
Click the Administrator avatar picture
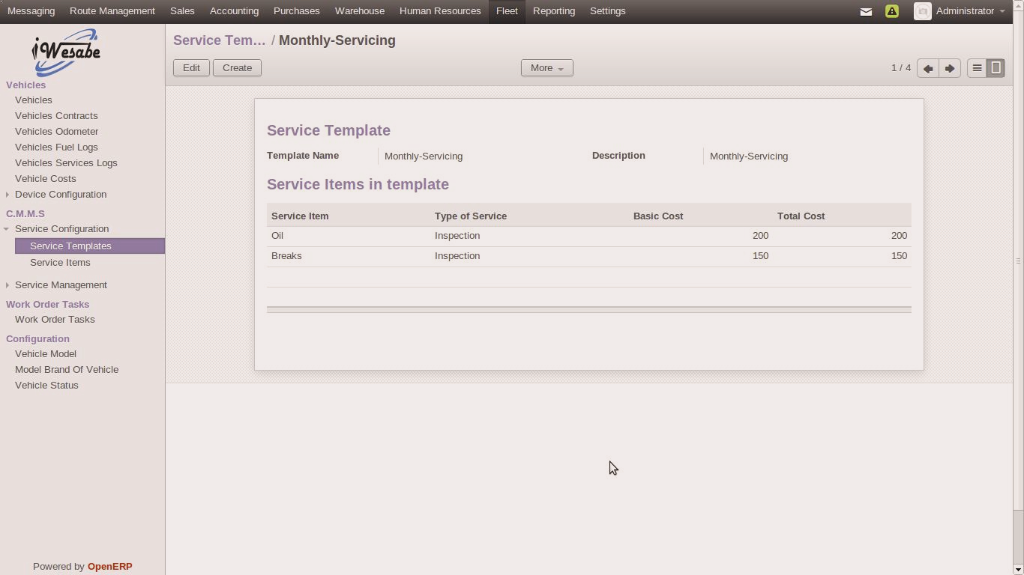(x=922, y=11)
